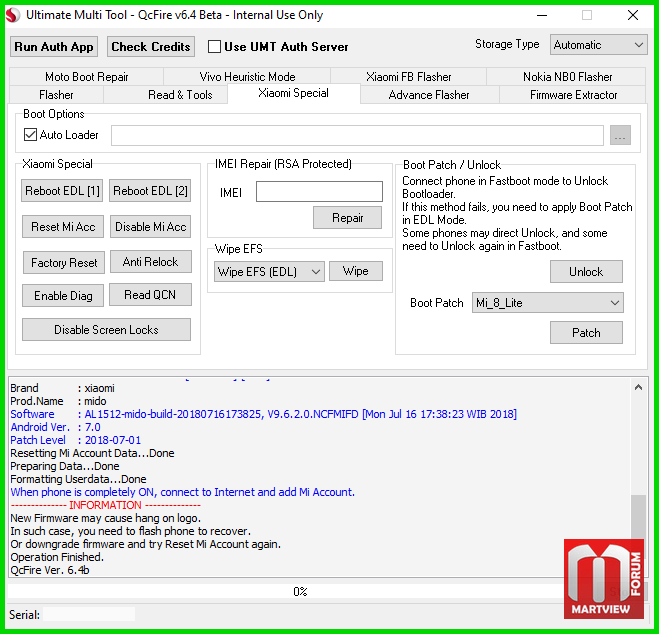Image resolution: width=659 pixels, height=634 pixels.
Task: Click Enable Diag button
Action: point(63,296)
